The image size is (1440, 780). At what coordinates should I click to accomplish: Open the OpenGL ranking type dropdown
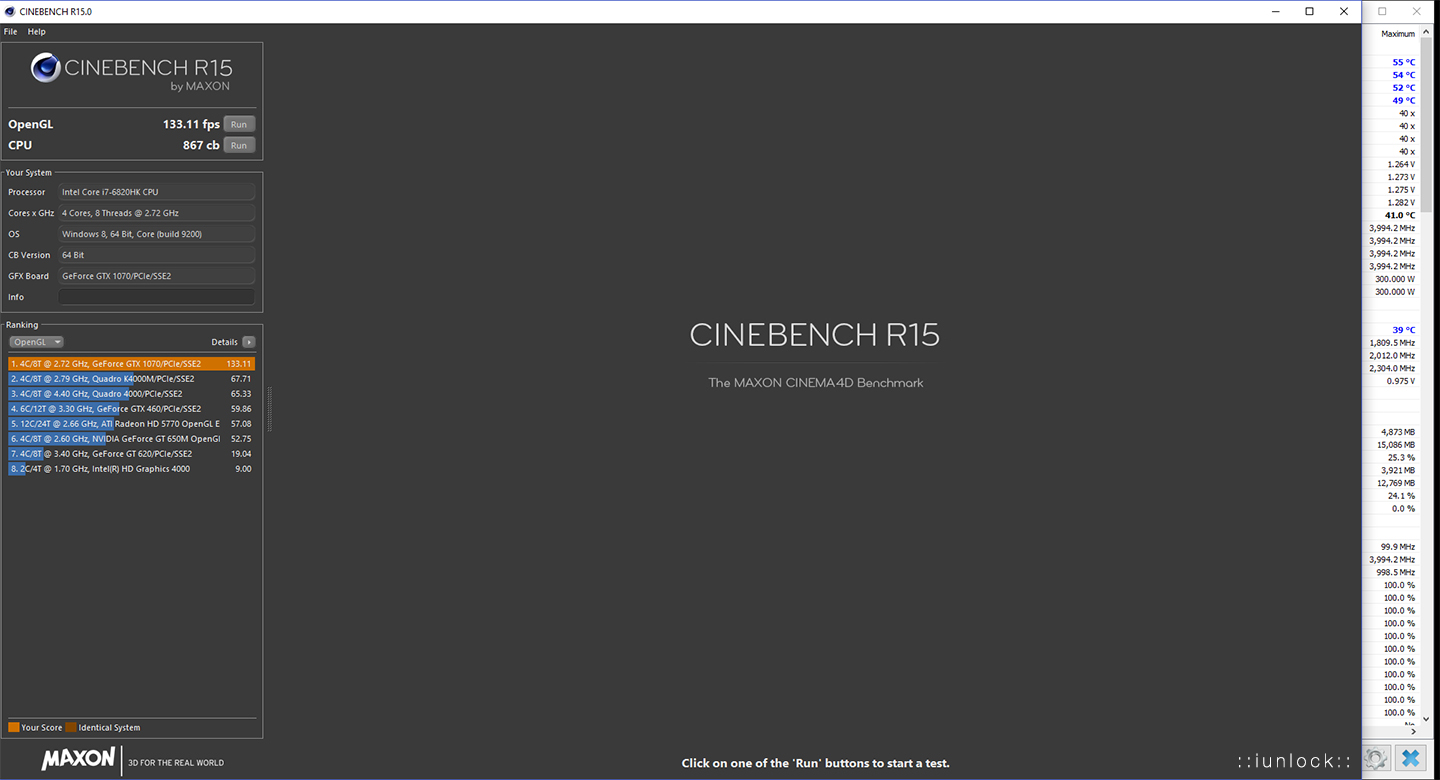point(36,342)
